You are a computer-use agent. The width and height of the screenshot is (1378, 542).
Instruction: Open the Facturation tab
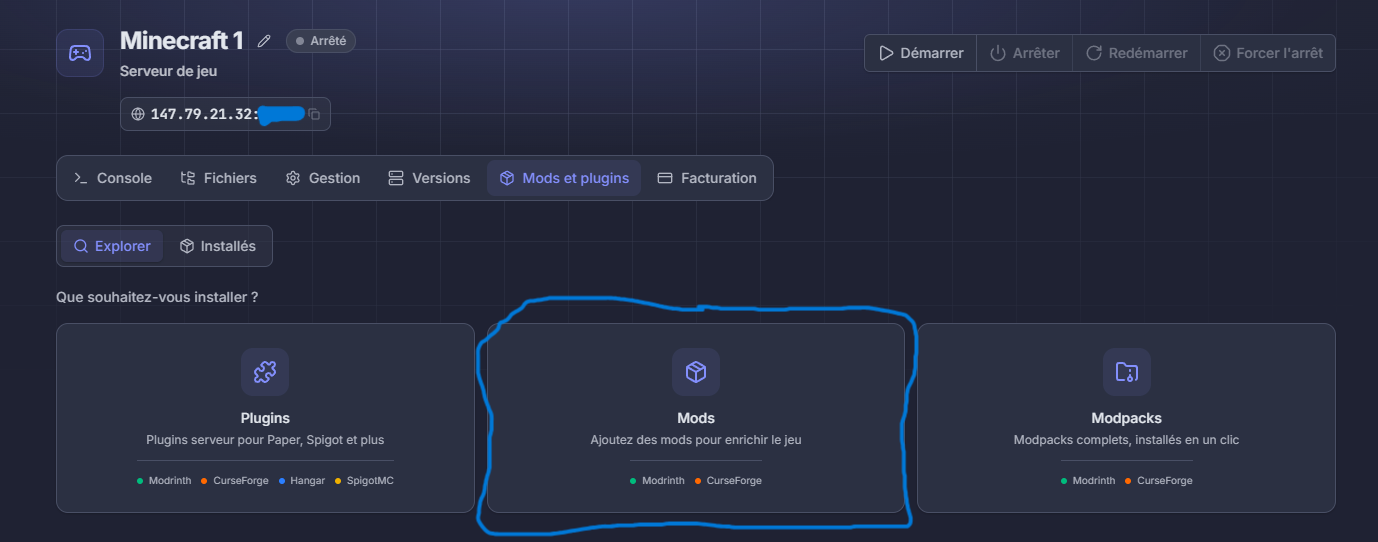tap(706, 178)
